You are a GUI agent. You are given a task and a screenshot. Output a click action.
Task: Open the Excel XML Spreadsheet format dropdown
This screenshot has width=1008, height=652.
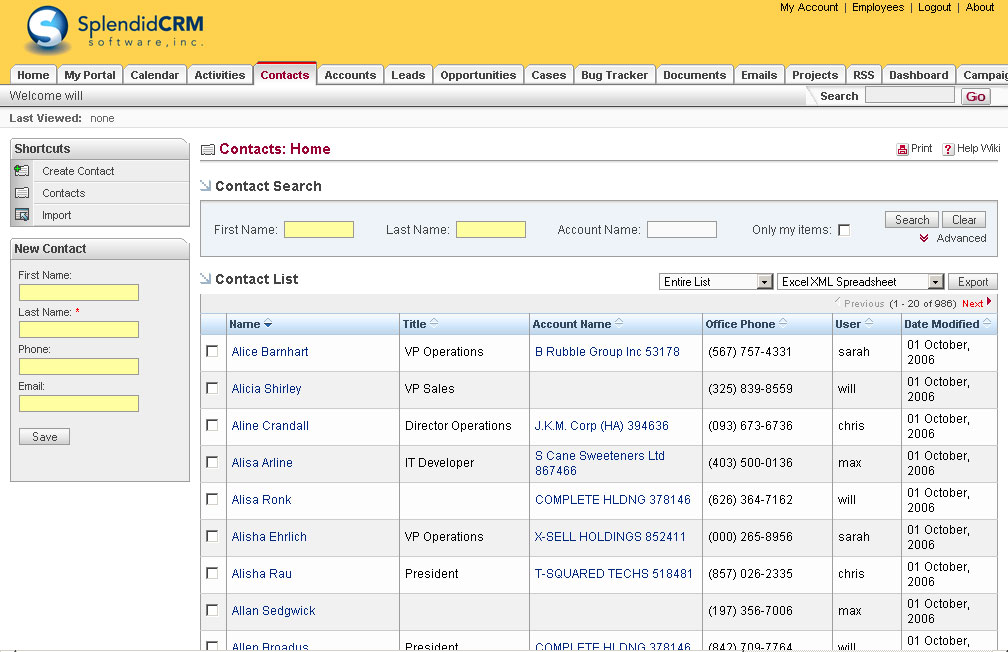(860, 282)
